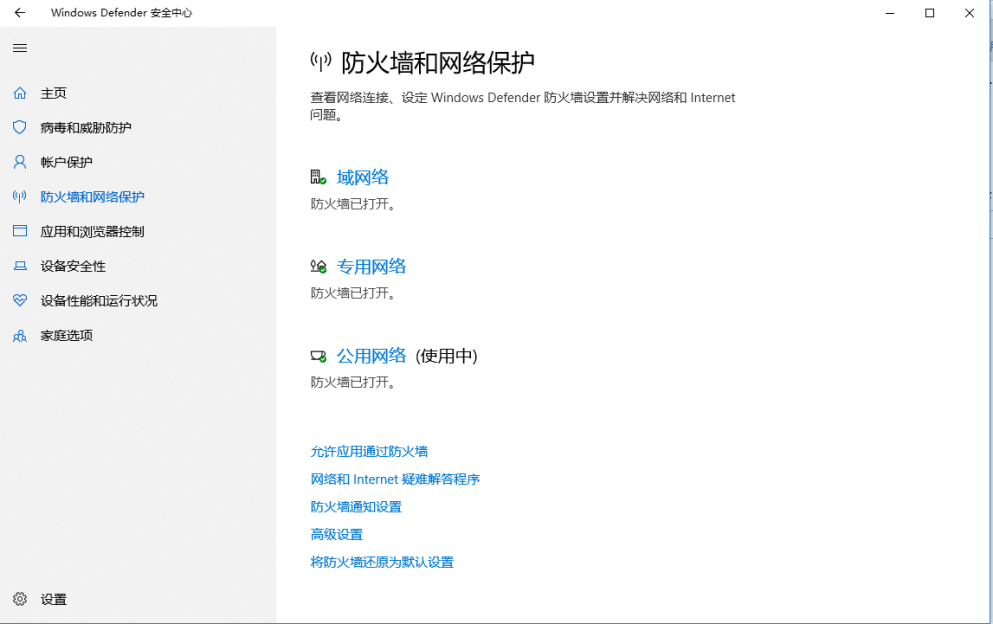Click the 防火墙和网络保护 page heading
The image size is (993, 624).
tap(438, 62)
